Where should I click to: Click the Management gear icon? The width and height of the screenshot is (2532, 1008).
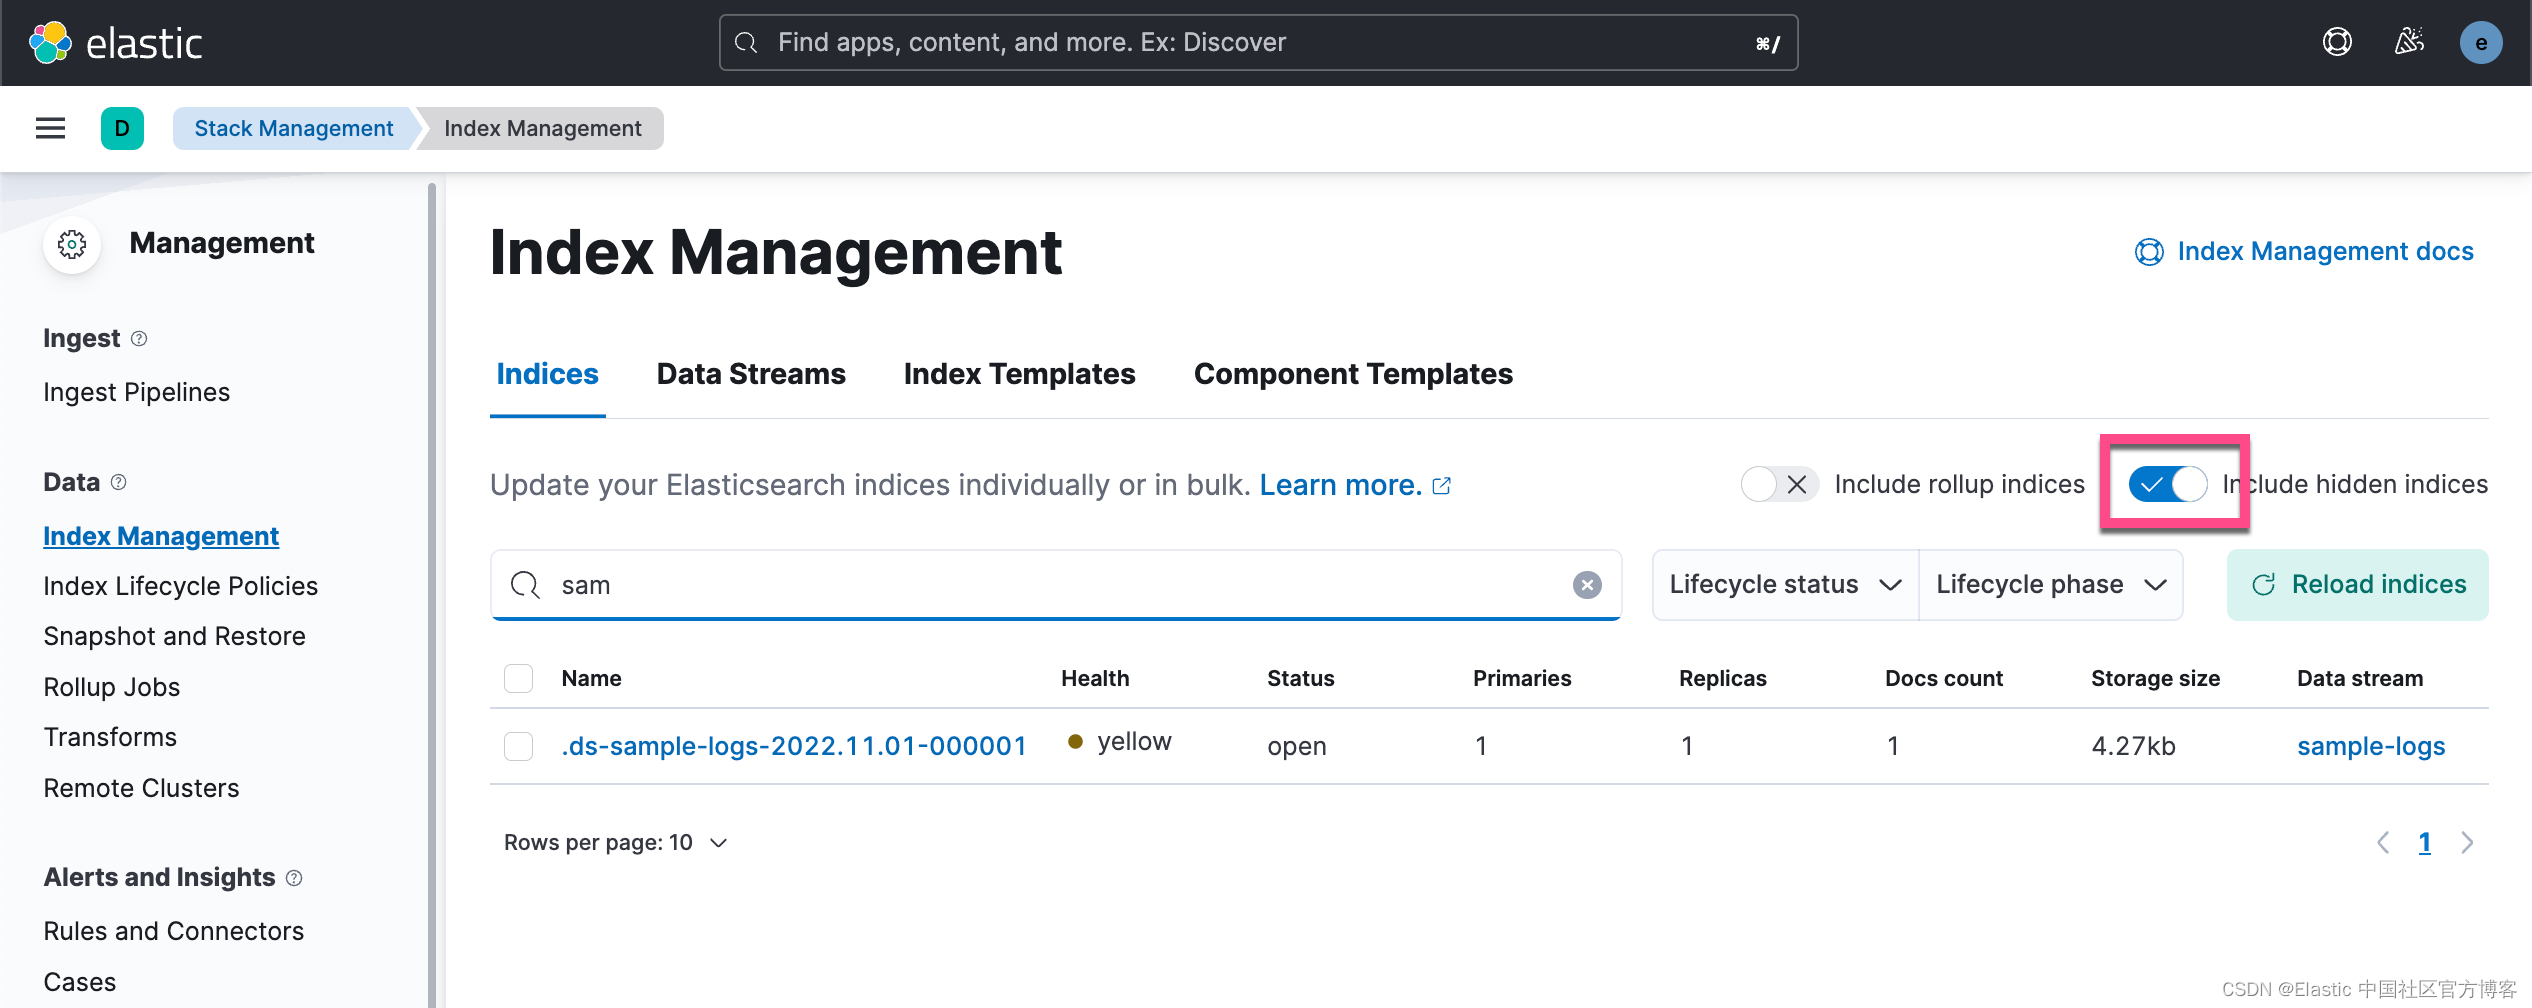[x=72, y=244]
